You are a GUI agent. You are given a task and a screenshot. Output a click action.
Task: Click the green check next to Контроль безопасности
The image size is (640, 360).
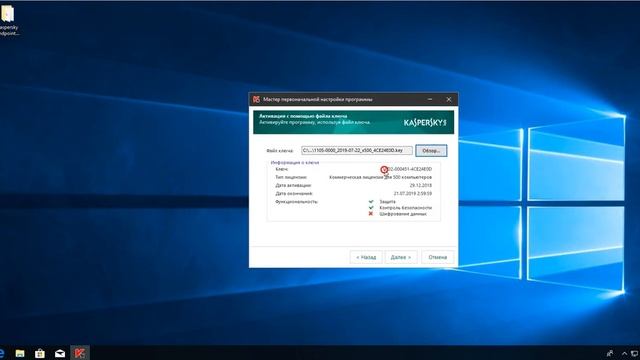click(x=371, y=207)
